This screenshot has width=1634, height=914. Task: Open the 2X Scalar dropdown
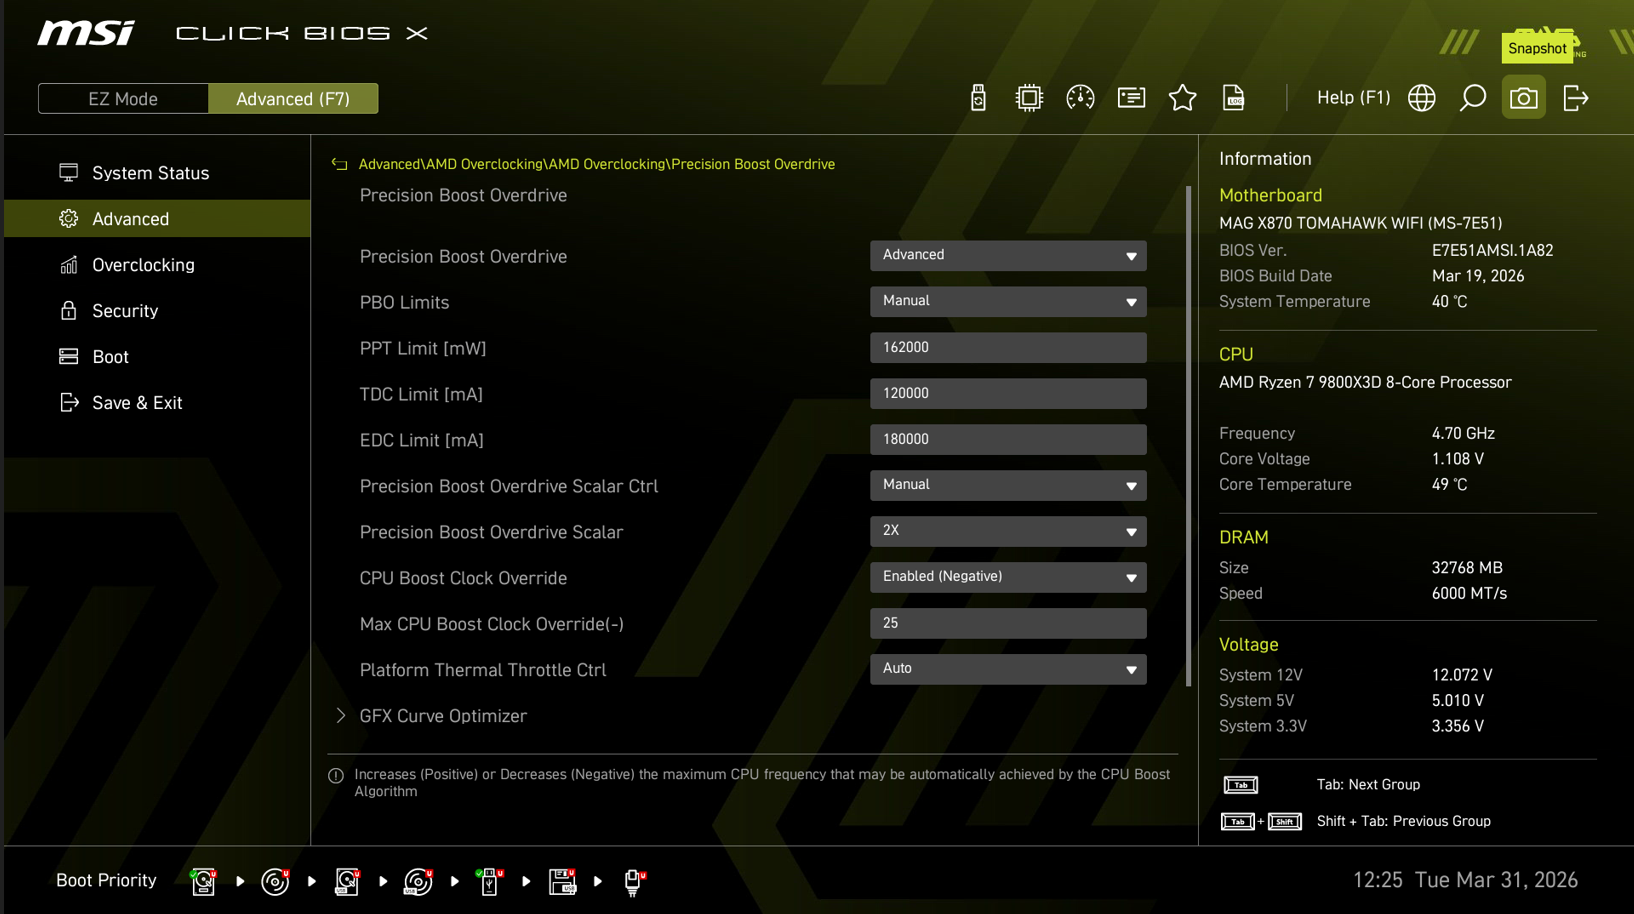click(x=1008, y=532)
